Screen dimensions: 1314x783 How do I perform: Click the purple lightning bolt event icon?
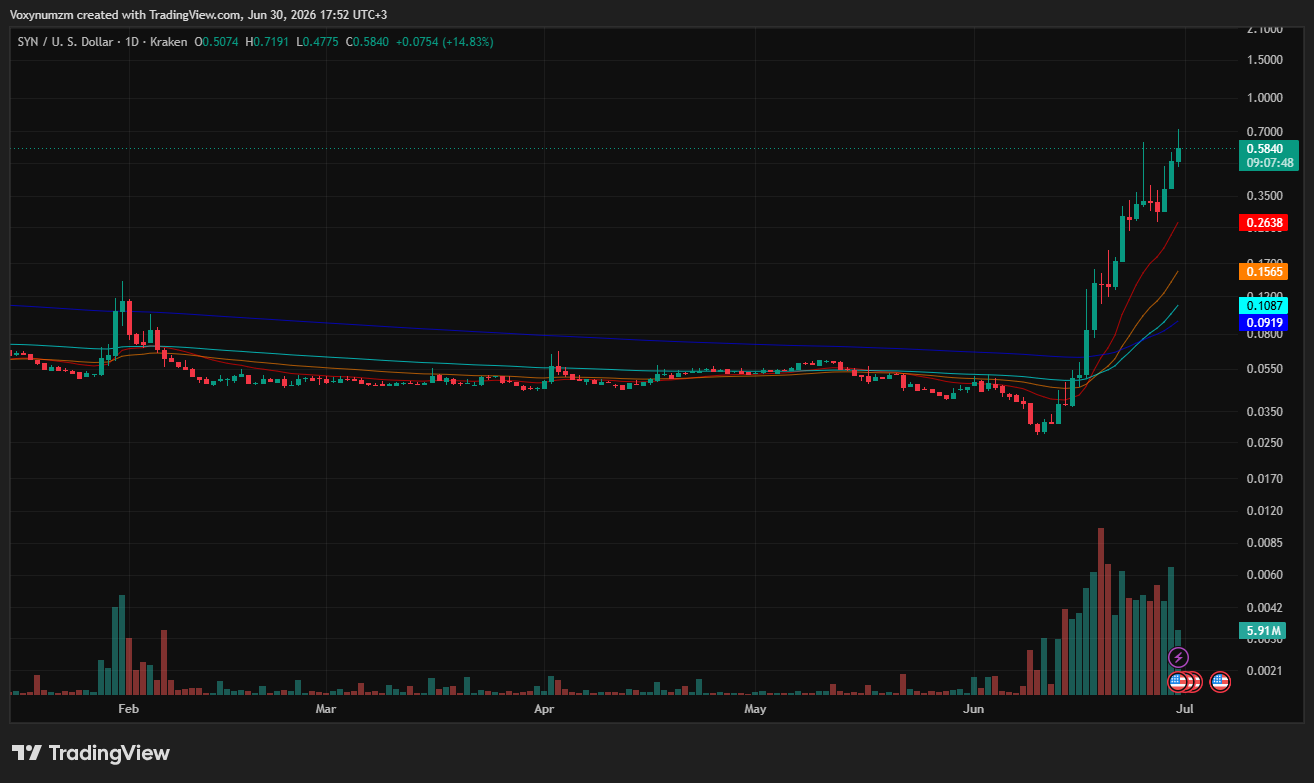[x=1178, y=657]
